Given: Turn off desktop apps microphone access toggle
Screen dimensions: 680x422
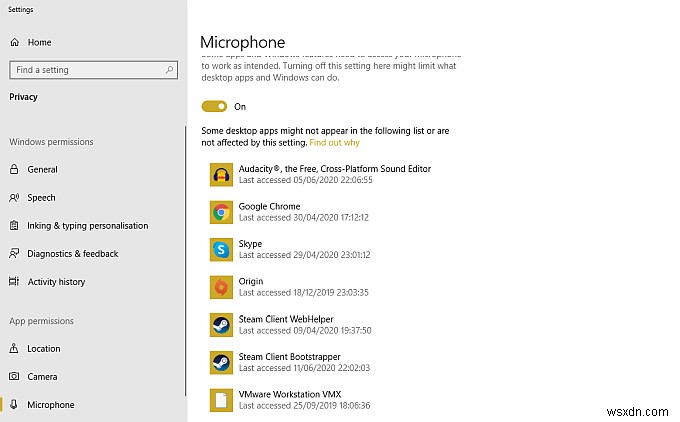Looking at the screenshot, I should (x=214, y=106).
